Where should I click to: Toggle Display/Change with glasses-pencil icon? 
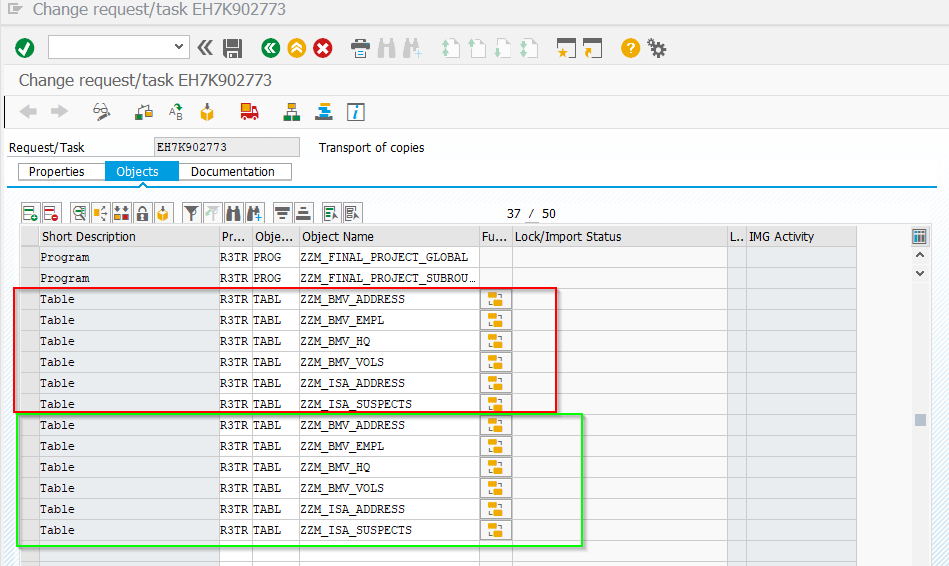tap(101, 112)
